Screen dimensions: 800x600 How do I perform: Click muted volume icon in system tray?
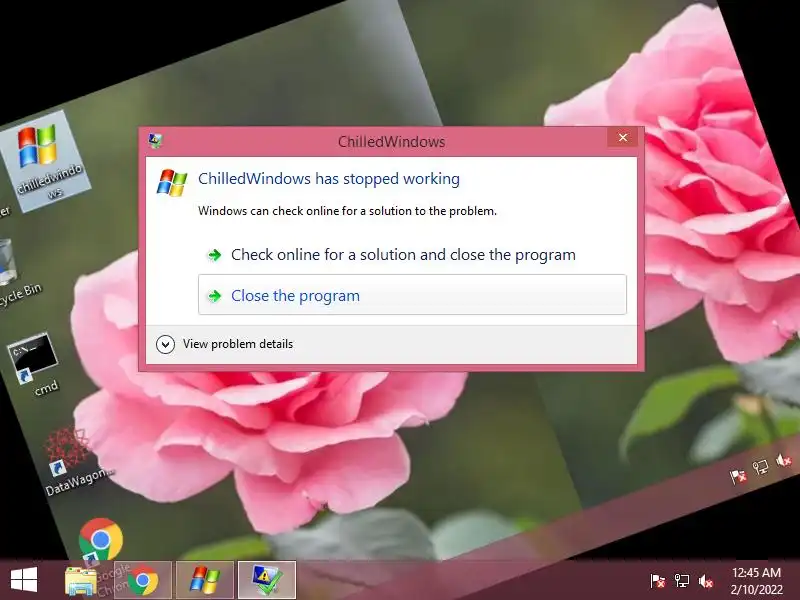(x=706, y=581)
